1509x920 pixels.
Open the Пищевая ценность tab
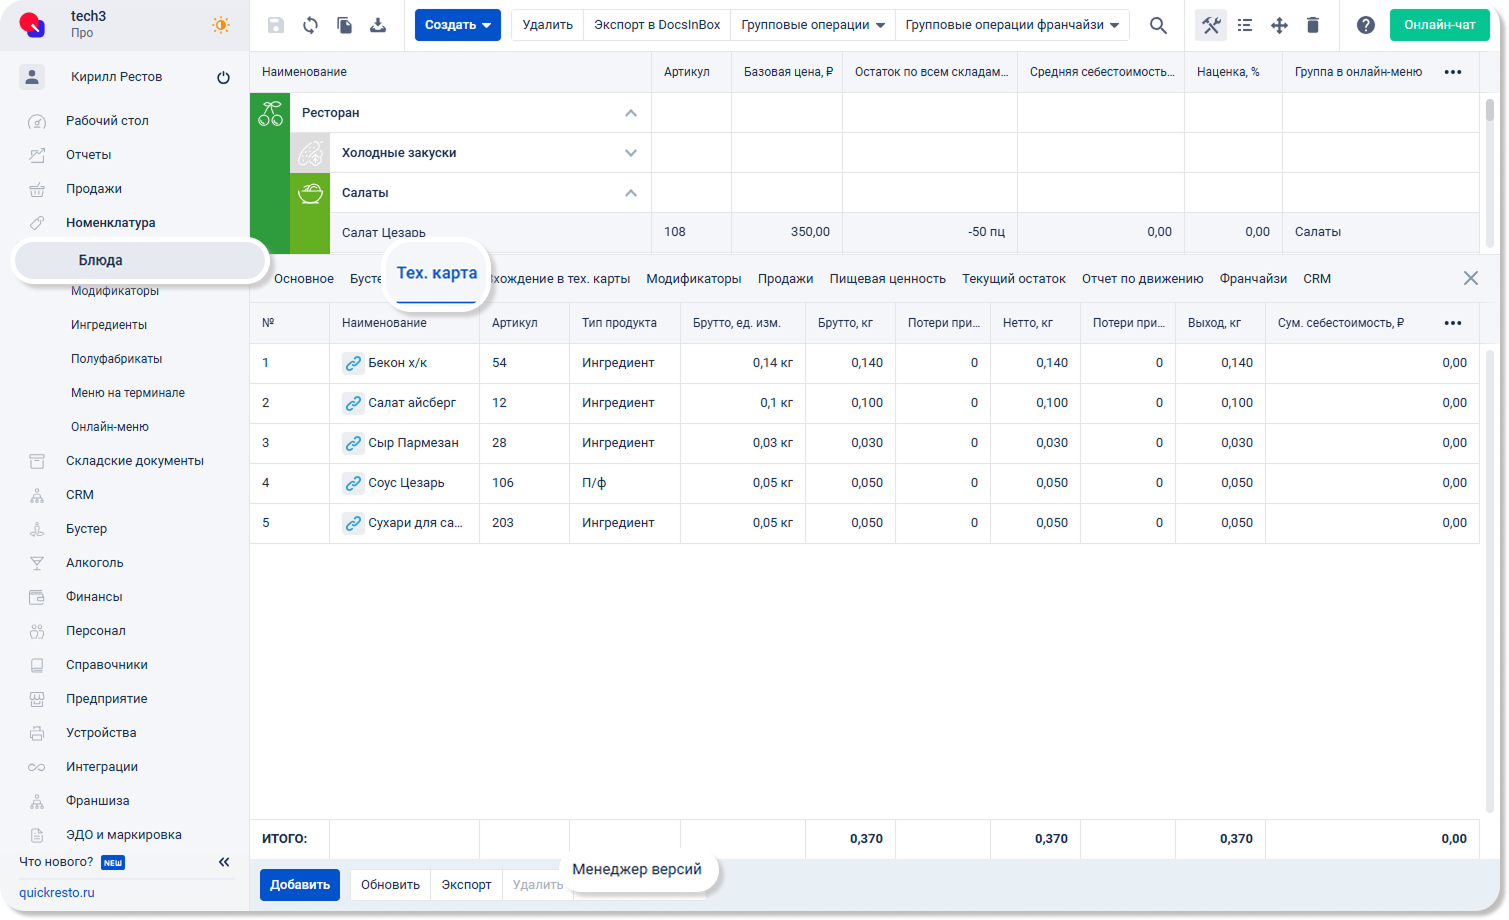pos(887,279)
